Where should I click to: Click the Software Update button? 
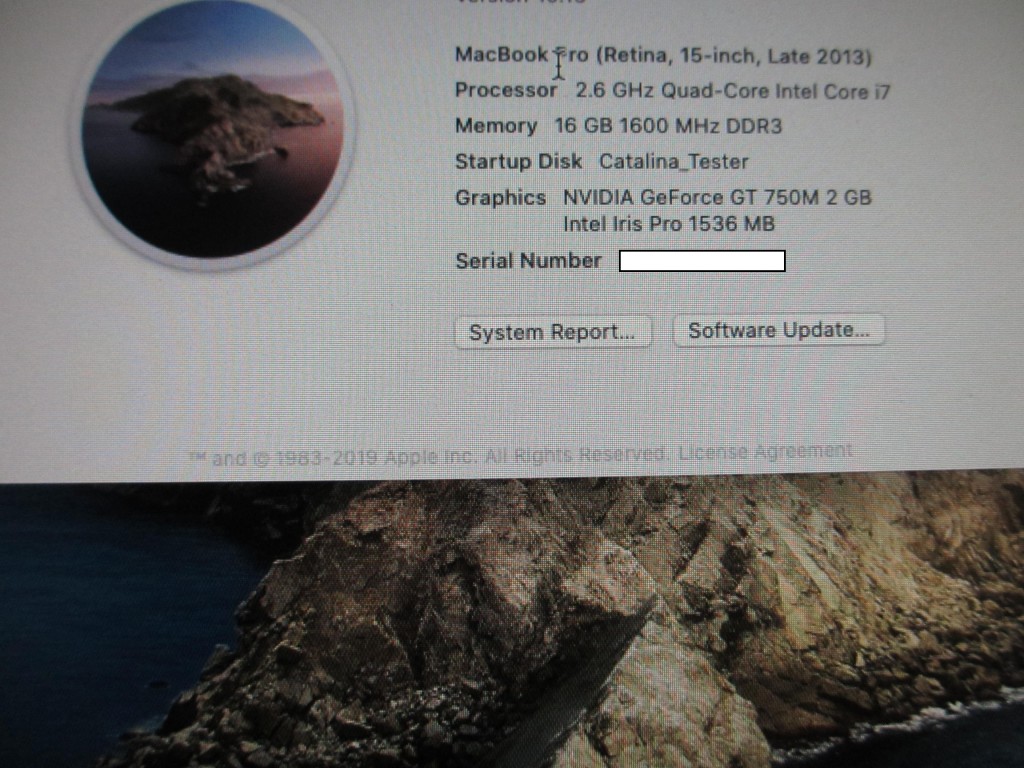[778, 330]
